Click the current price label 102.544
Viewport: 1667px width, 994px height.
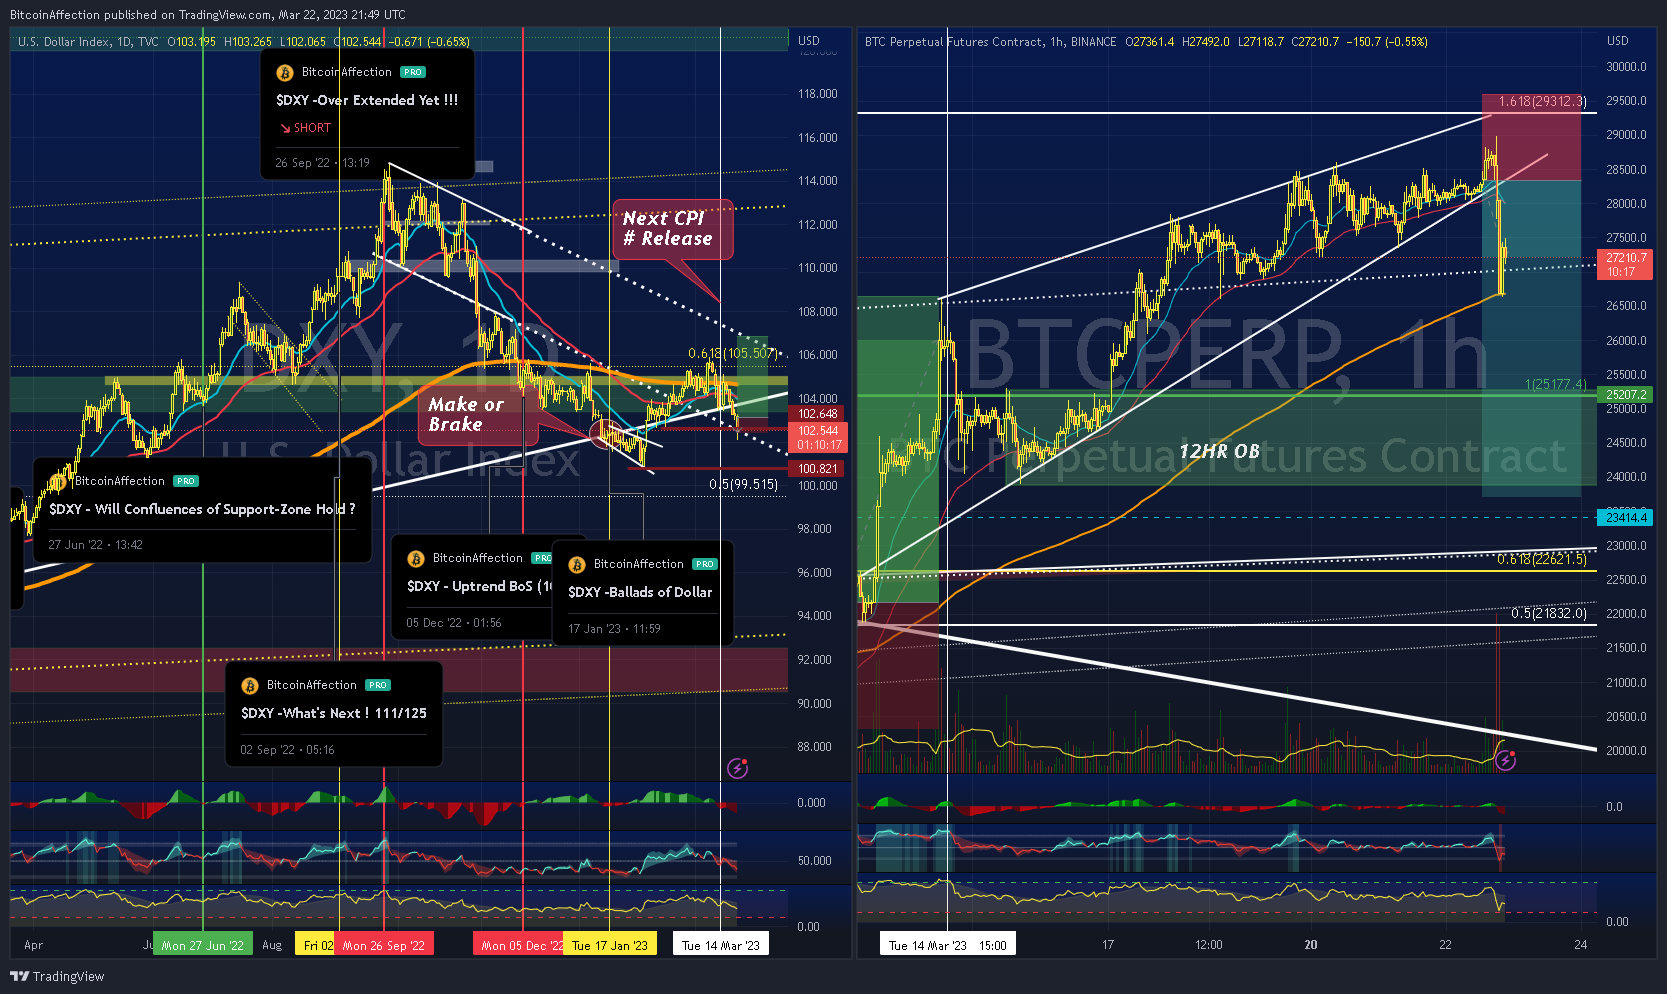(819, 437)
